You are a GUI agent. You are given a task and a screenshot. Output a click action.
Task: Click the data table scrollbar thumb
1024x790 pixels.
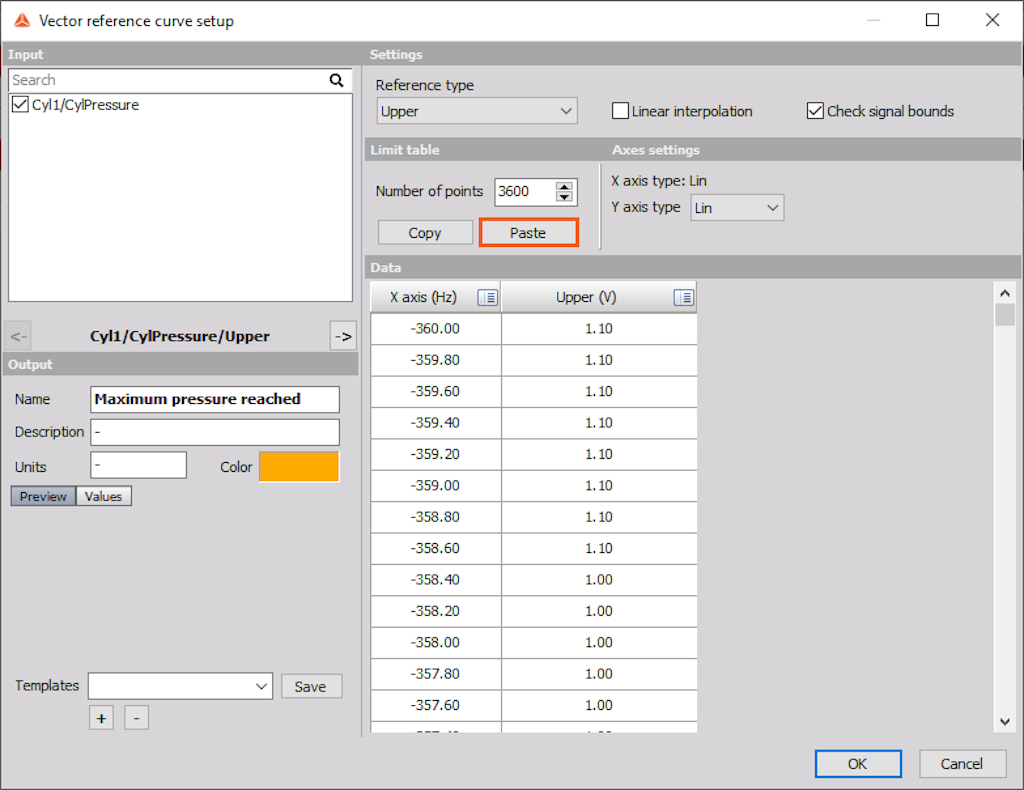[x=1004, y=315]
